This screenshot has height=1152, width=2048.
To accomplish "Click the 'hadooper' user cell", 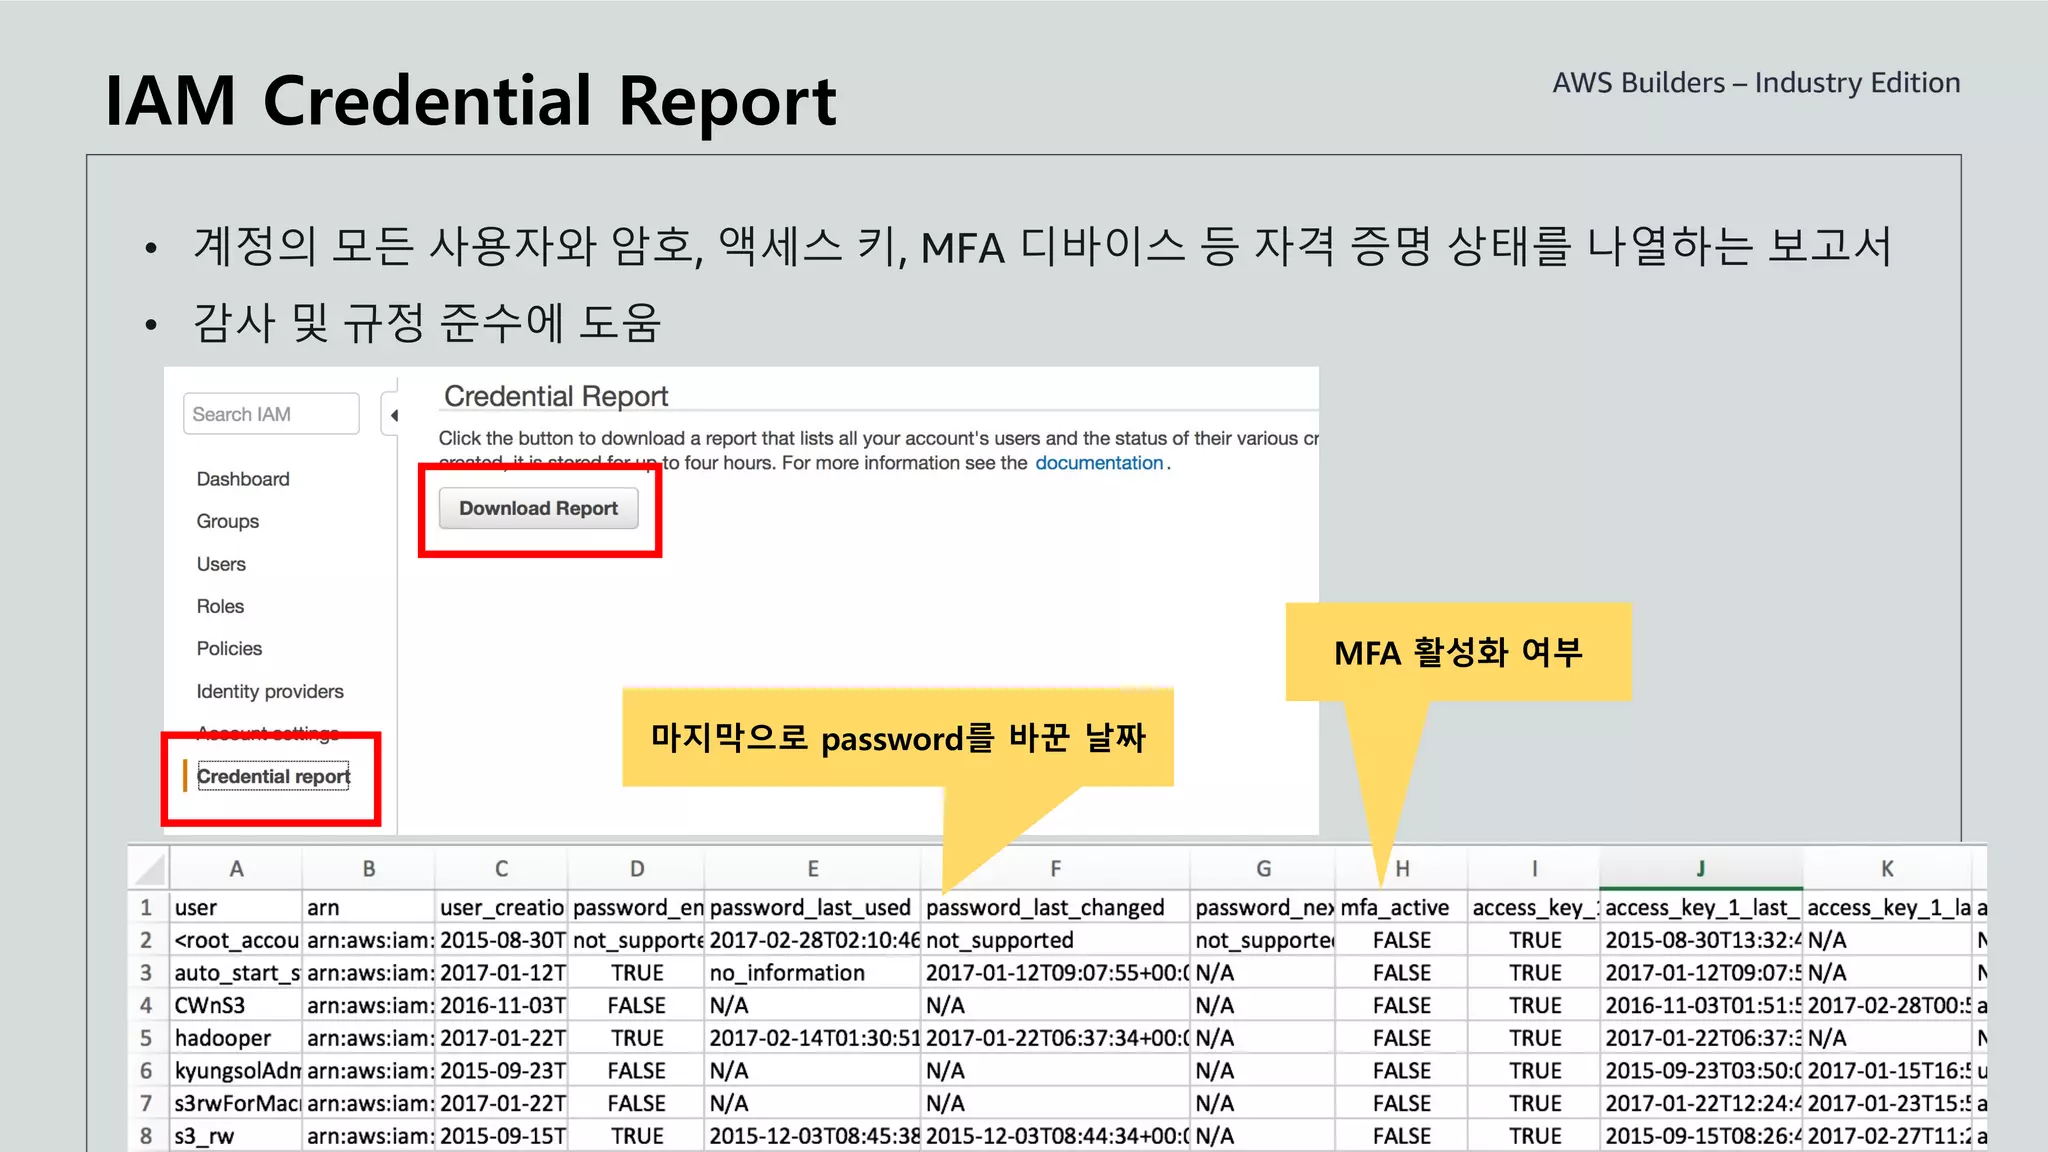I will [x=236, y=1038].
